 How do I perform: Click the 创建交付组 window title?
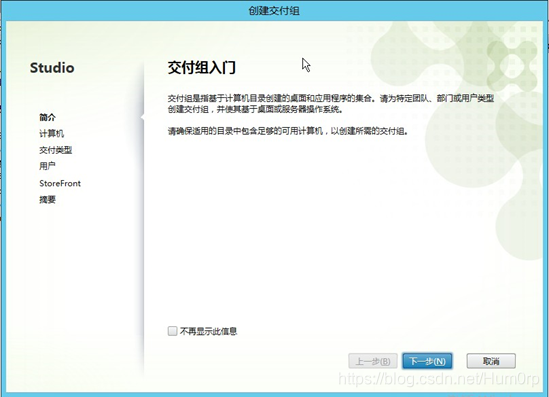click(274, 11)
